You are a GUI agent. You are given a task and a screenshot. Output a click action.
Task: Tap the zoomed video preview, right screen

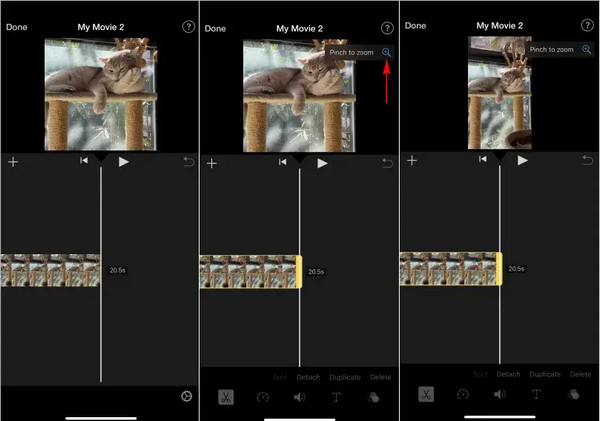(x=500, y=93)
